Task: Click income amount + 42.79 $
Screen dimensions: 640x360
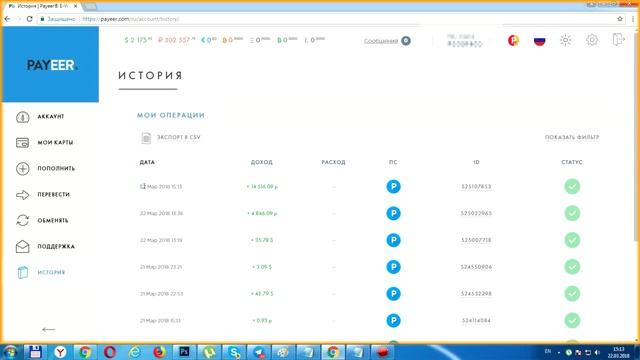Action: pyautogui.click(x=262, y=294)
